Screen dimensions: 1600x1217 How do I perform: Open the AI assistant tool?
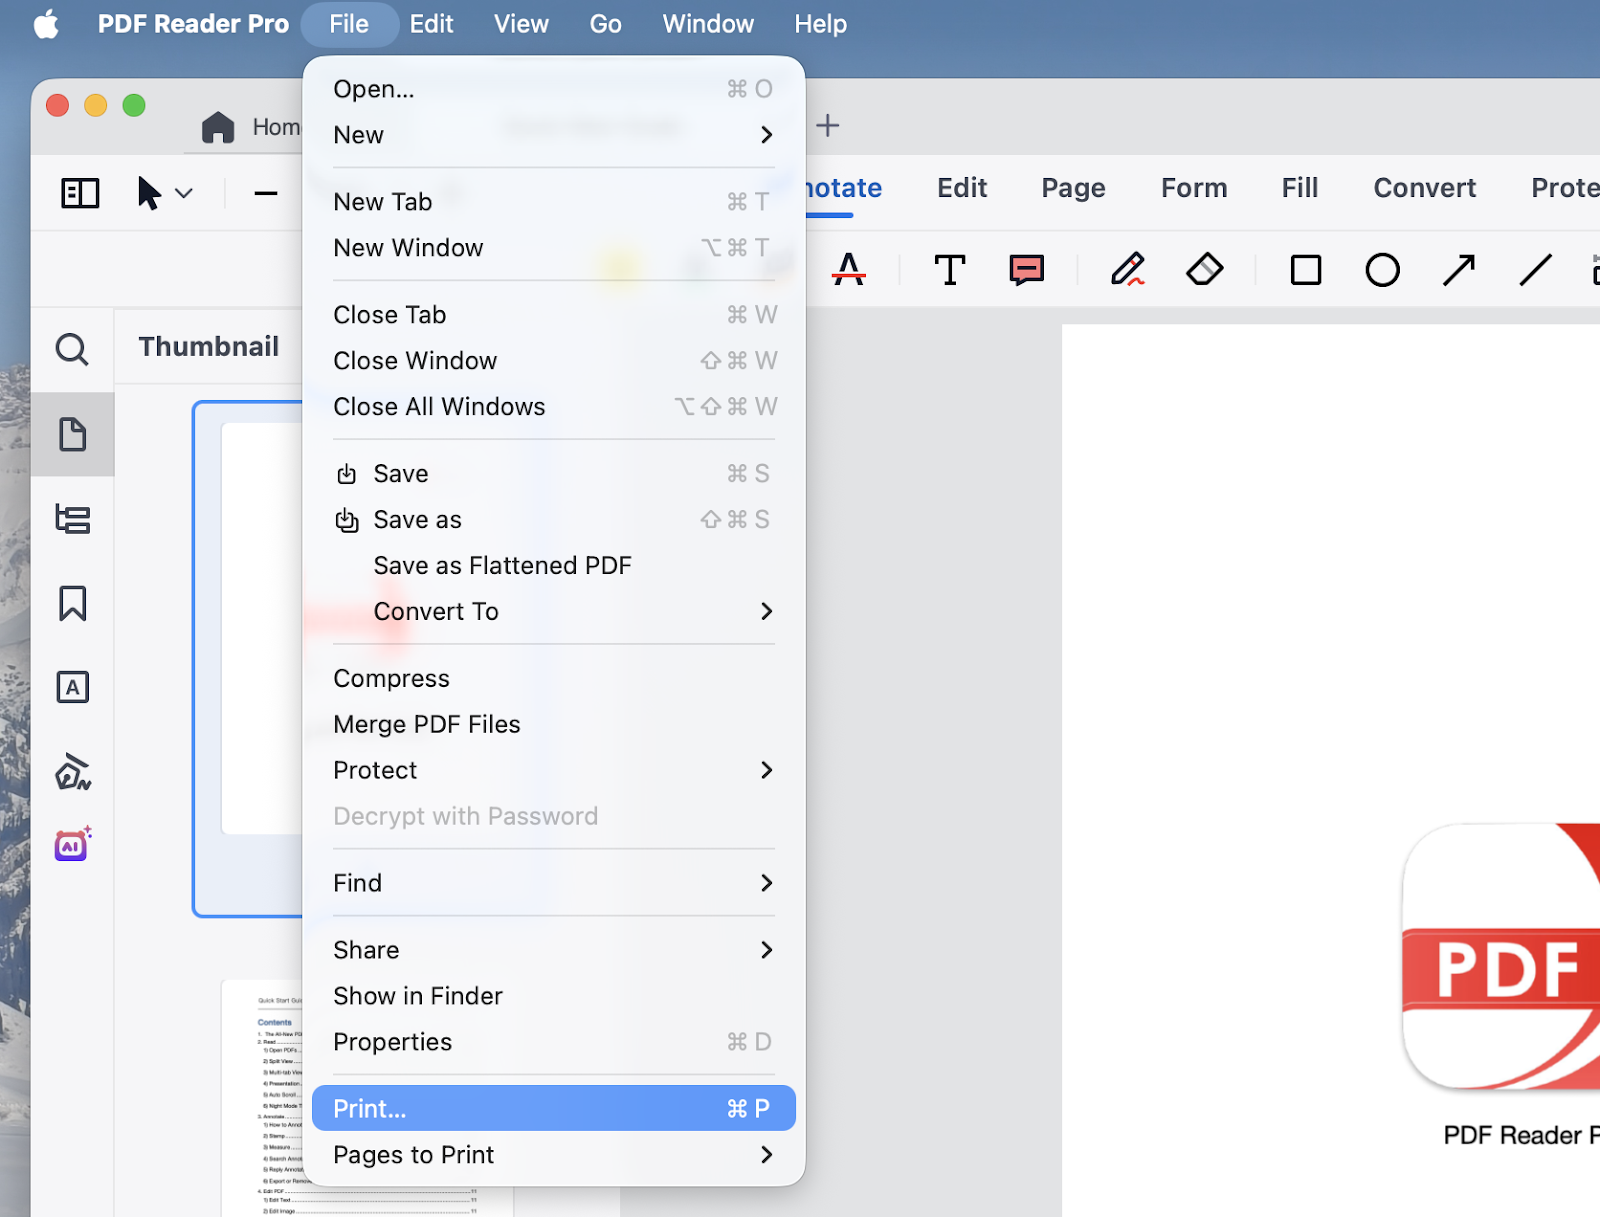pyautogui.click(x=72, y=845)
